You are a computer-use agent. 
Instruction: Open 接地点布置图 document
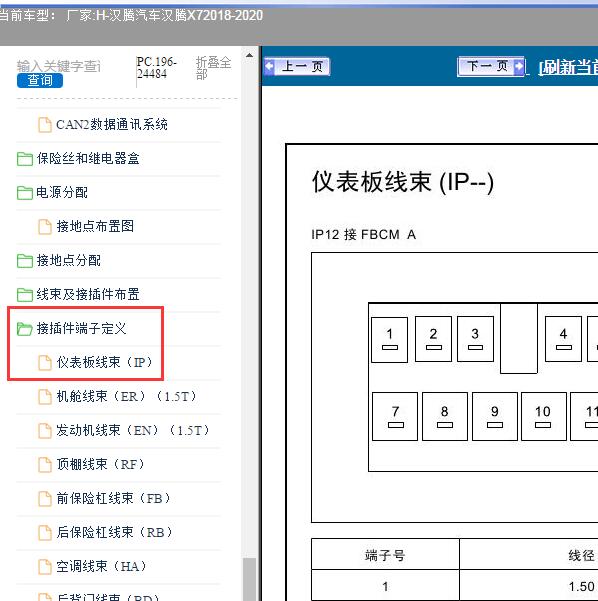click(x=95, y=226)
